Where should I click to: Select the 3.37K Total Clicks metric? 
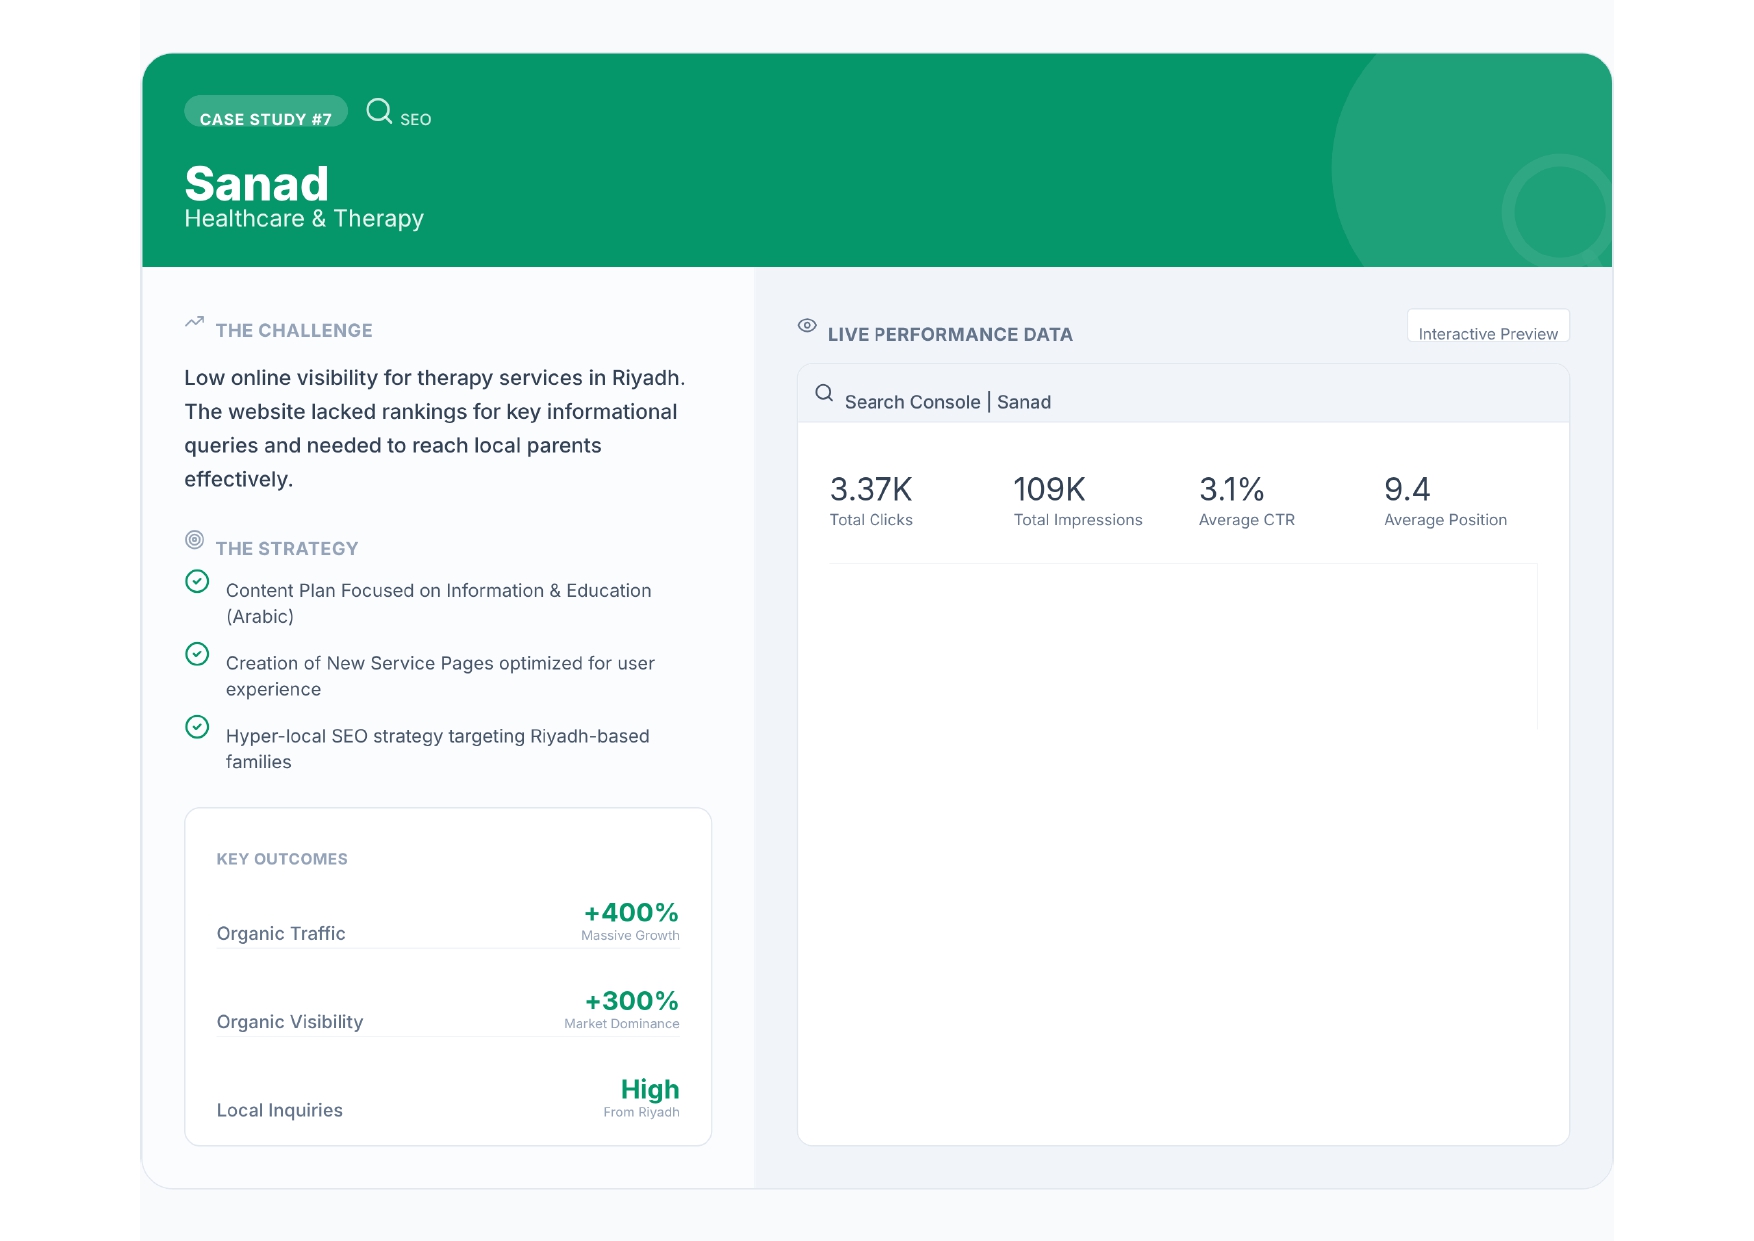(x=871, y=500)
